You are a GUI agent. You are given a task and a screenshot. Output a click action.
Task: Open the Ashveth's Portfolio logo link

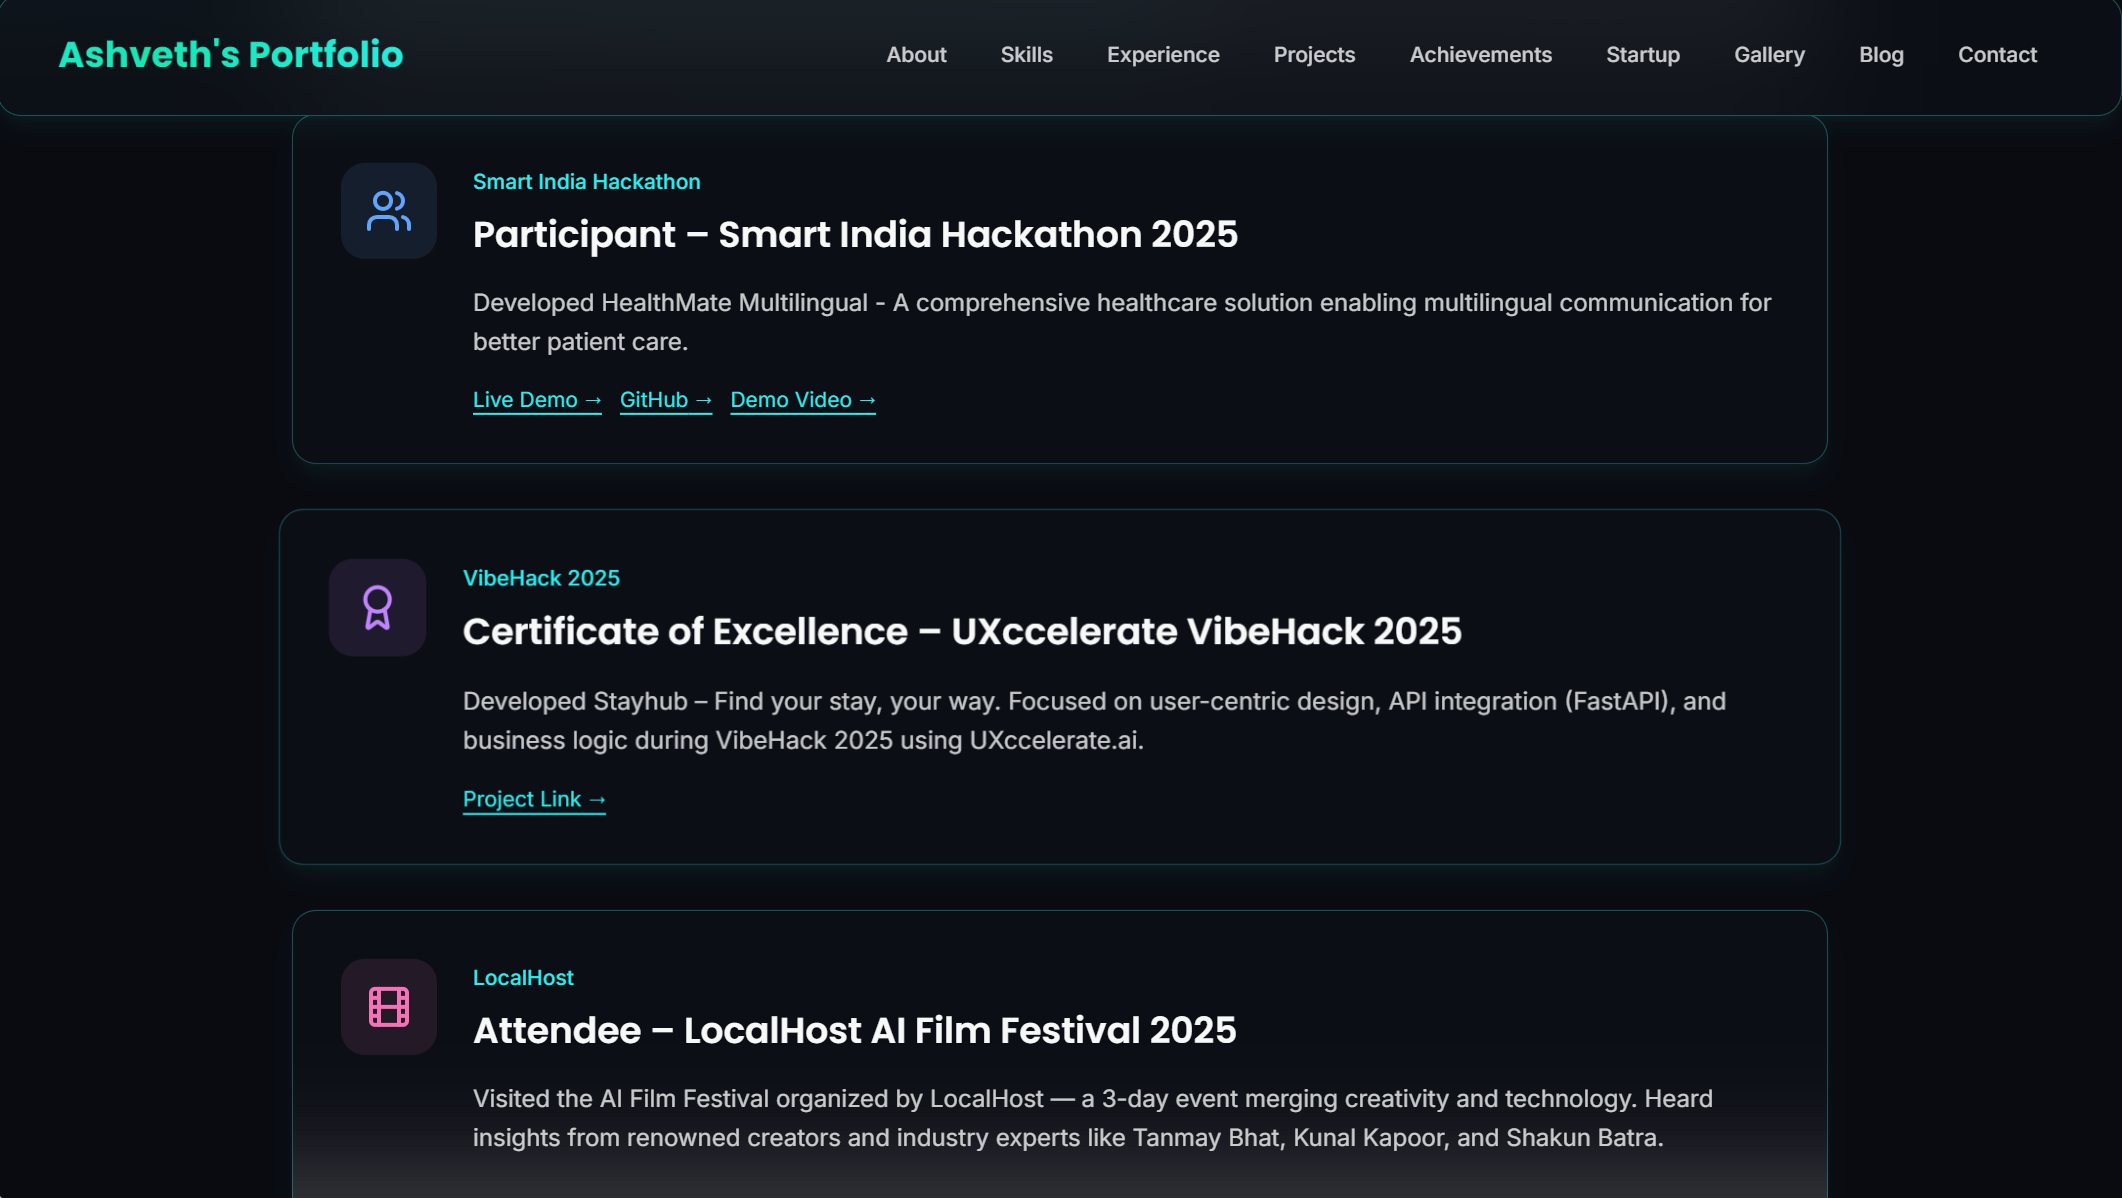click(231, 55)
